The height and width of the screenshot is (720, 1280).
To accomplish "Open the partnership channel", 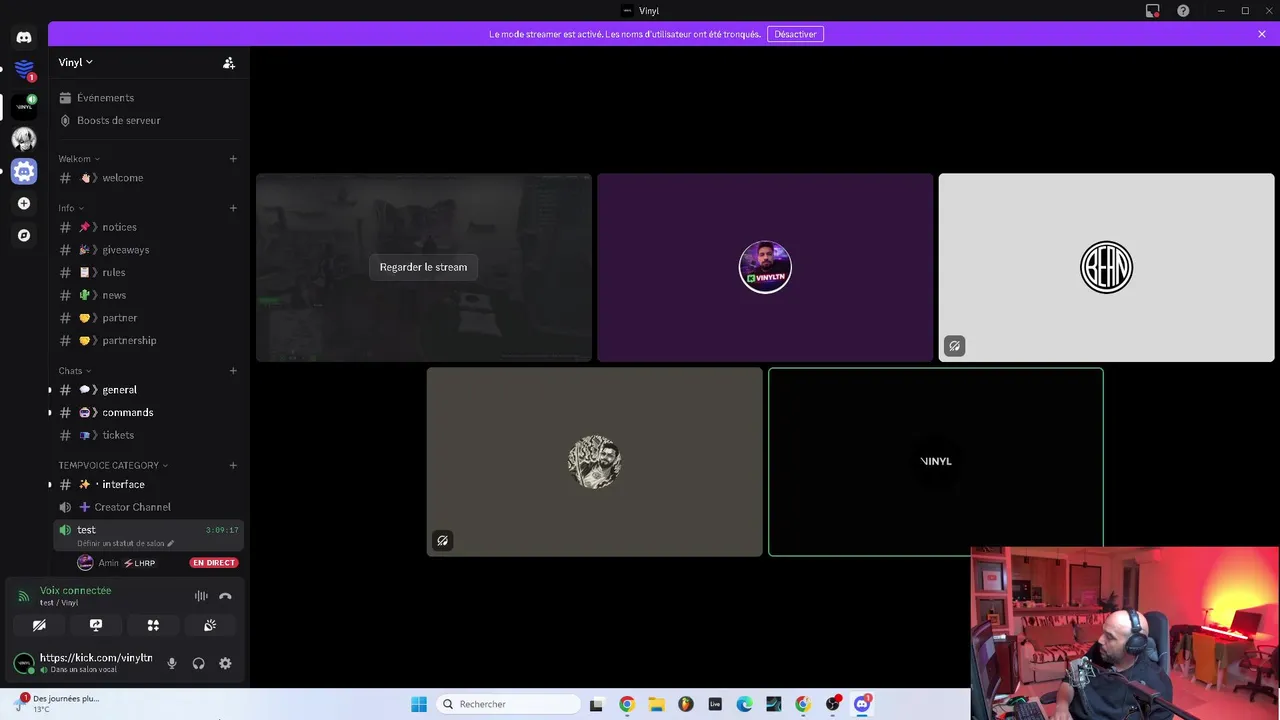I will 148,341.
